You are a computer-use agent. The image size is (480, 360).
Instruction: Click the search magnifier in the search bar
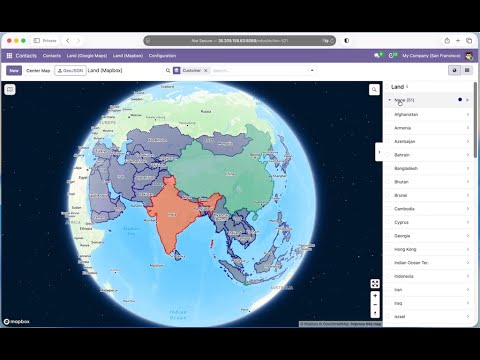(x=168, y=70)
